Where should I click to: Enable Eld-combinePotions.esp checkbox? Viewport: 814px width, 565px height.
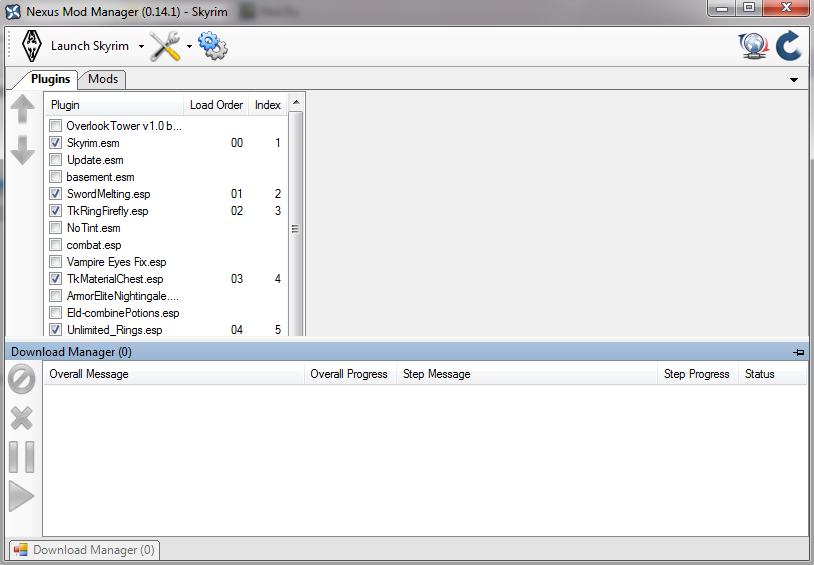click(56, 313)
